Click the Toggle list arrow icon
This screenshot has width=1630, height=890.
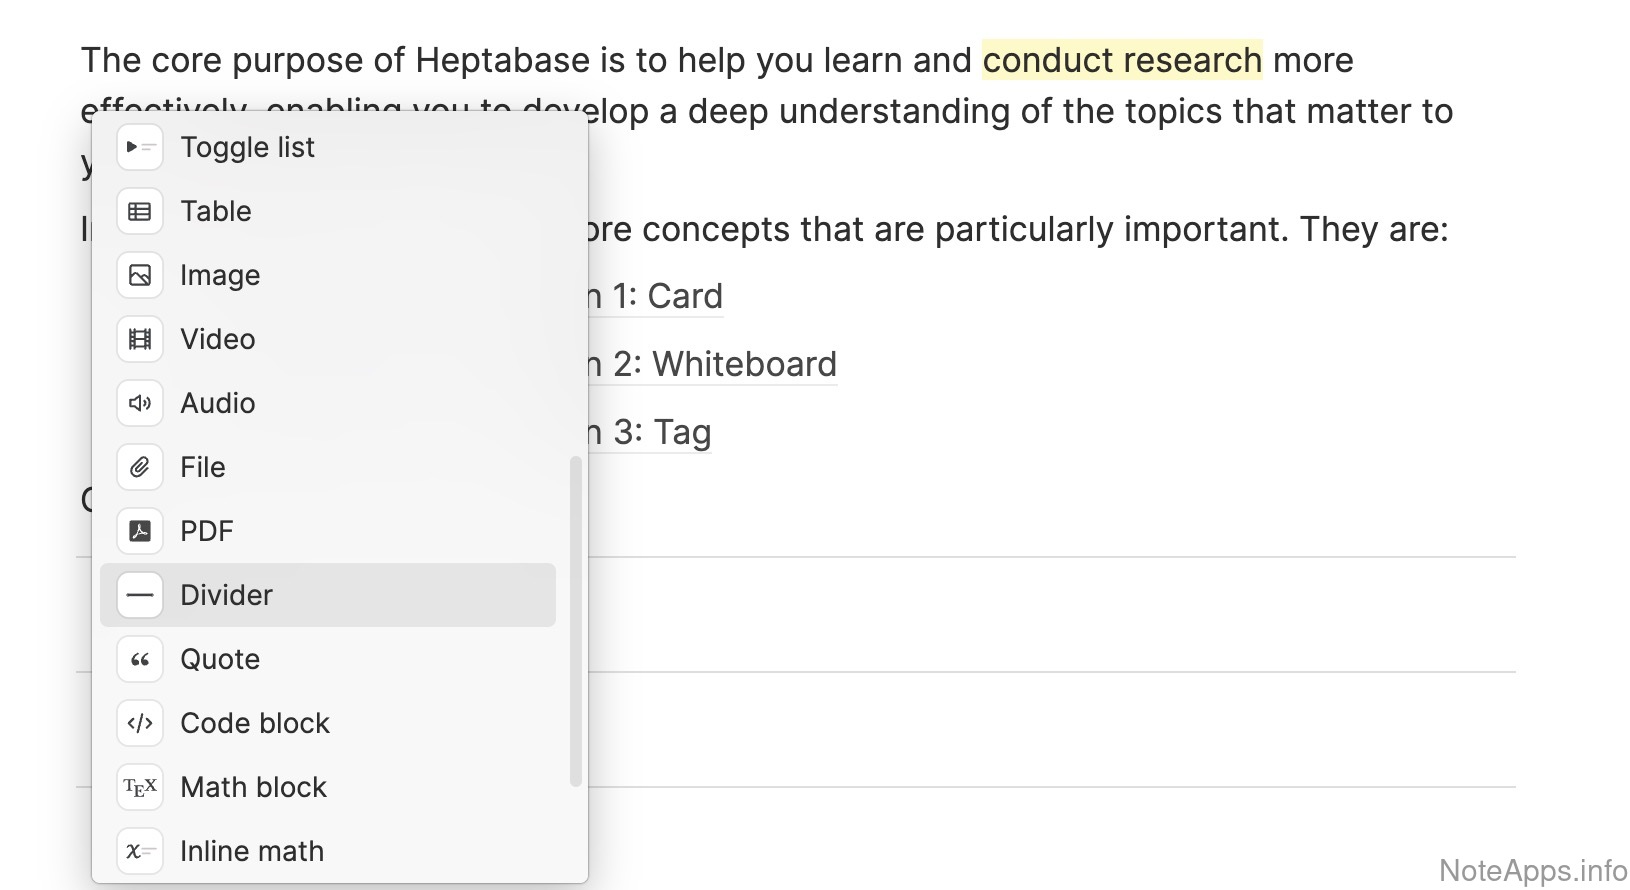pyautogui.click(x=140, y=148)
